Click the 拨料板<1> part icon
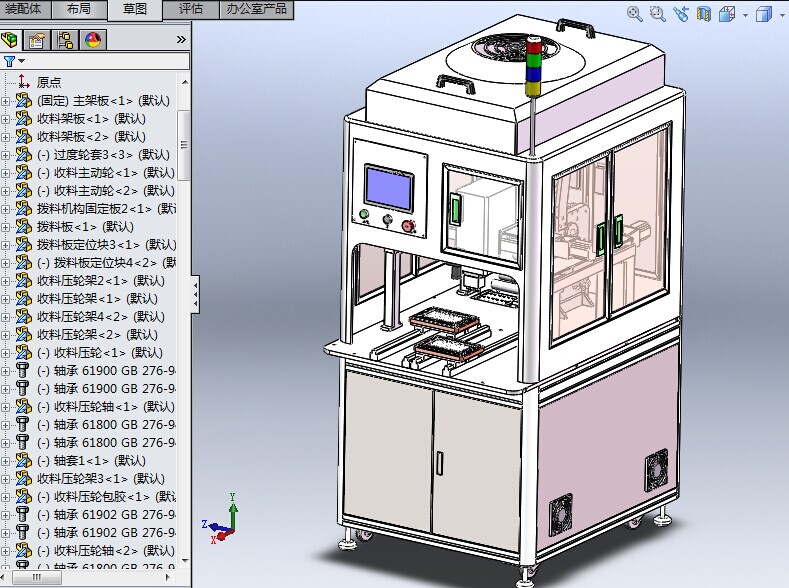 23,227
